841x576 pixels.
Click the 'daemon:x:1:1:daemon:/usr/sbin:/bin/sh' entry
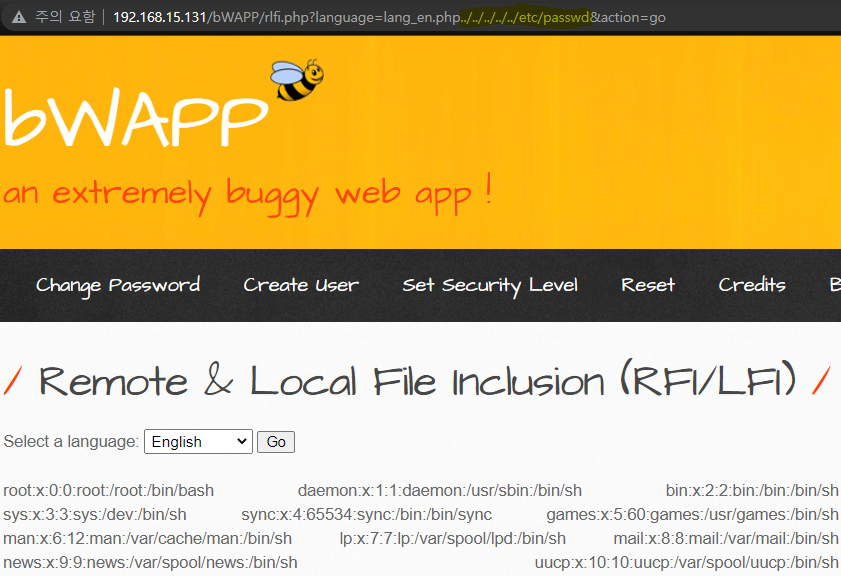[440, 490]
